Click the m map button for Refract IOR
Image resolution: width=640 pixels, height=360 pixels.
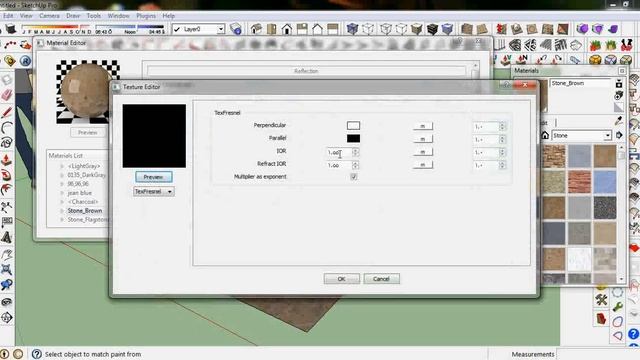(x=422, y=164)
